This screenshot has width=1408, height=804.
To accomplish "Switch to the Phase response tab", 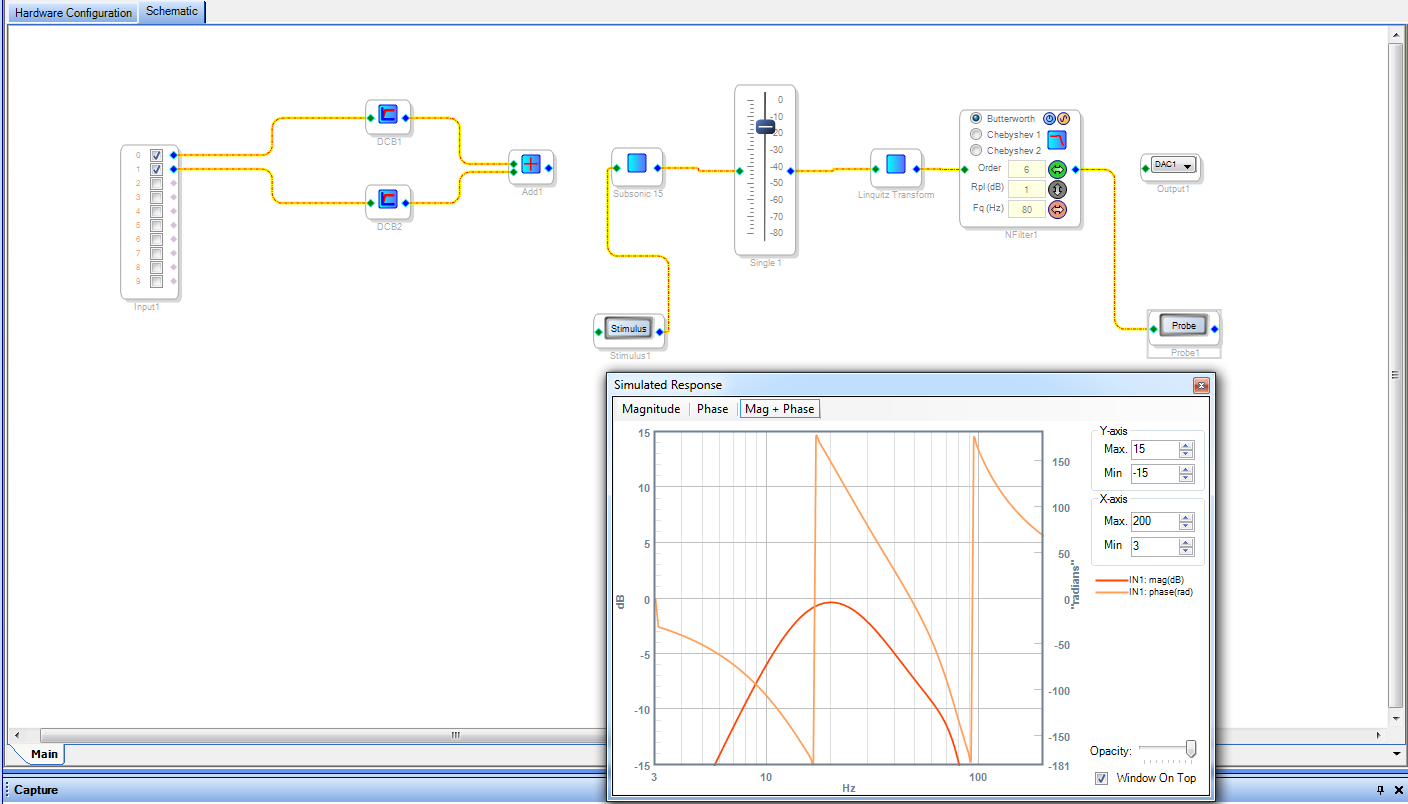I will pyautogui.click(x=712, y=409).
